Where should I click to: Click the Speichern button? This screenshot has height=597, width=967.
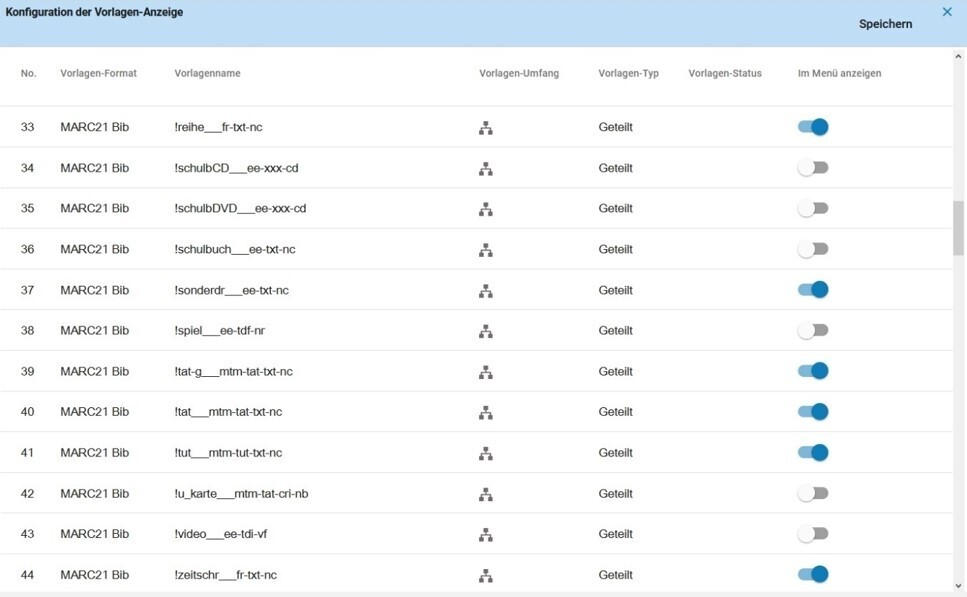(x=885, y=24)
